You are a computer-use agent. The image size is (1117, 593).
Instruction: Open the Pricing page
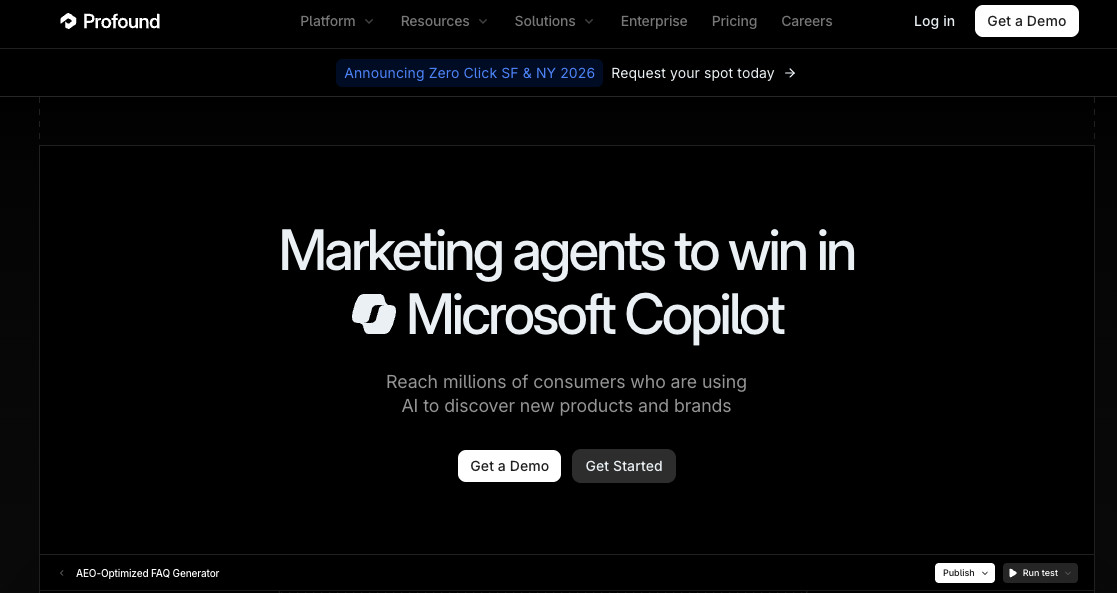[x=734, y=21]
